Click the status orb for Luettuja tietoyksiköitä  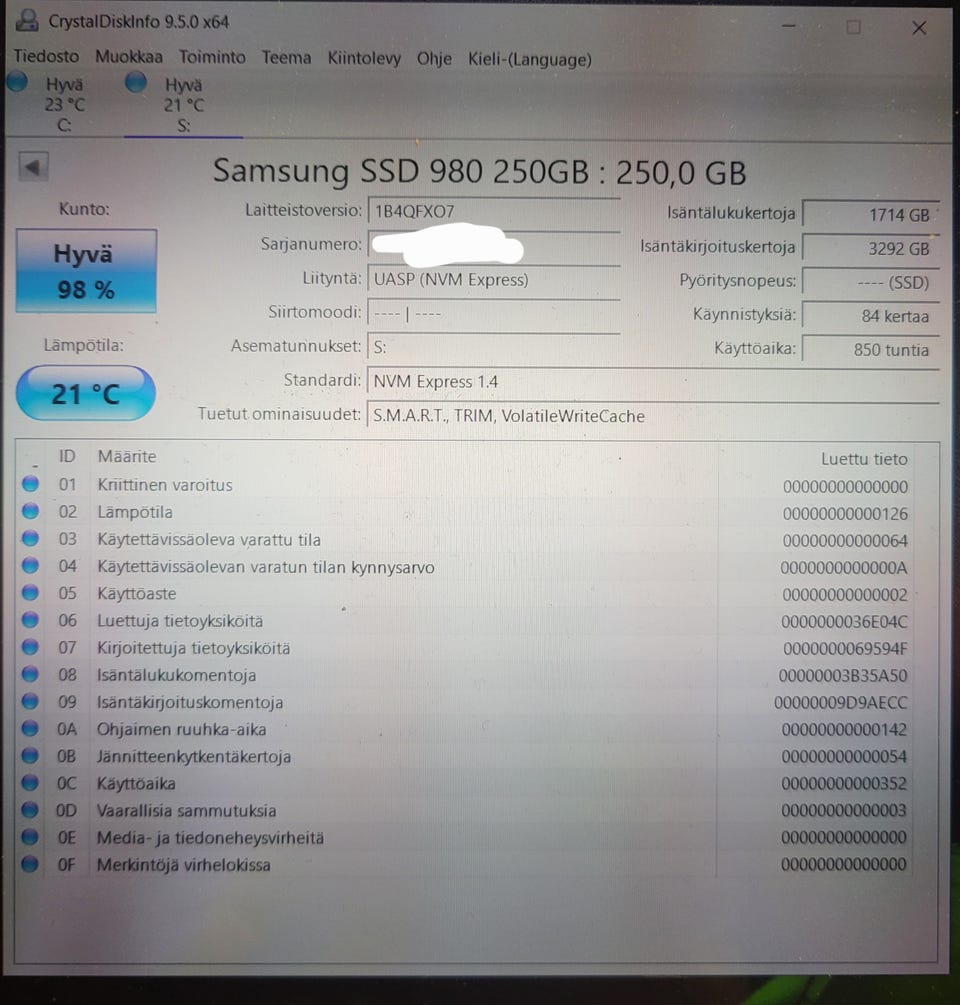(30, 620)
